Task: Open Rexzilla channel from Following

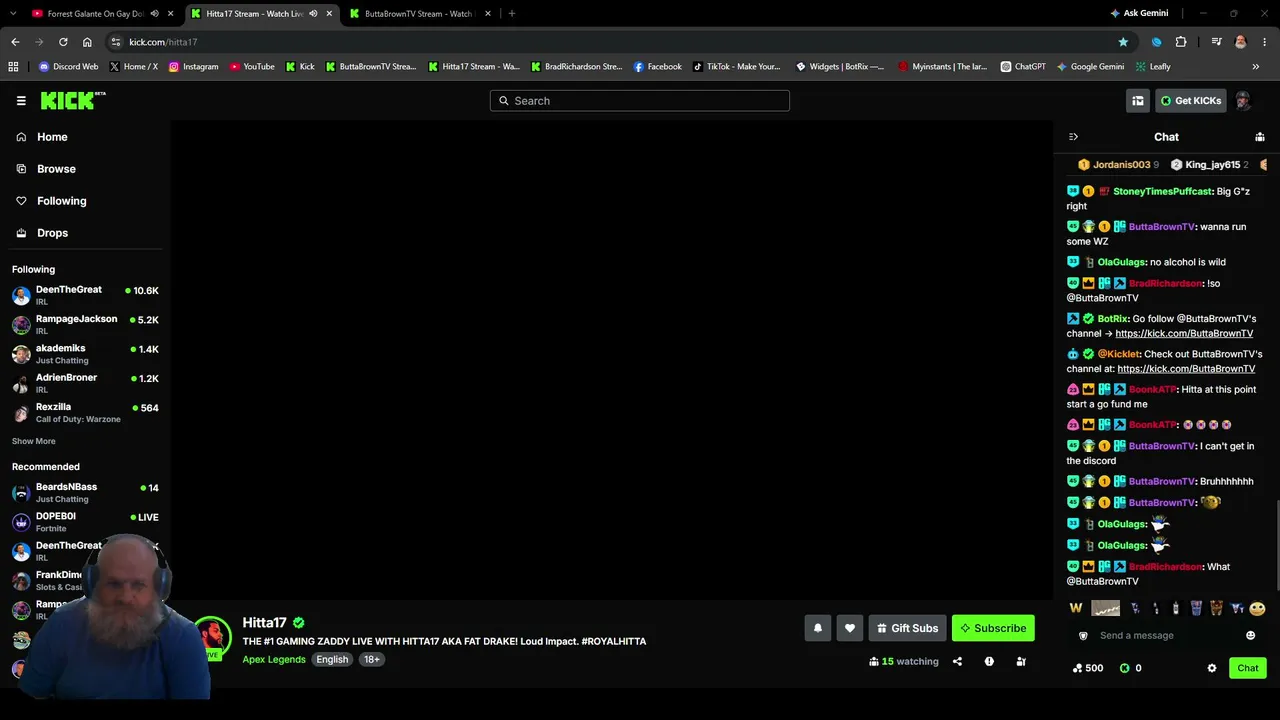Action: [x=85, y=413]
